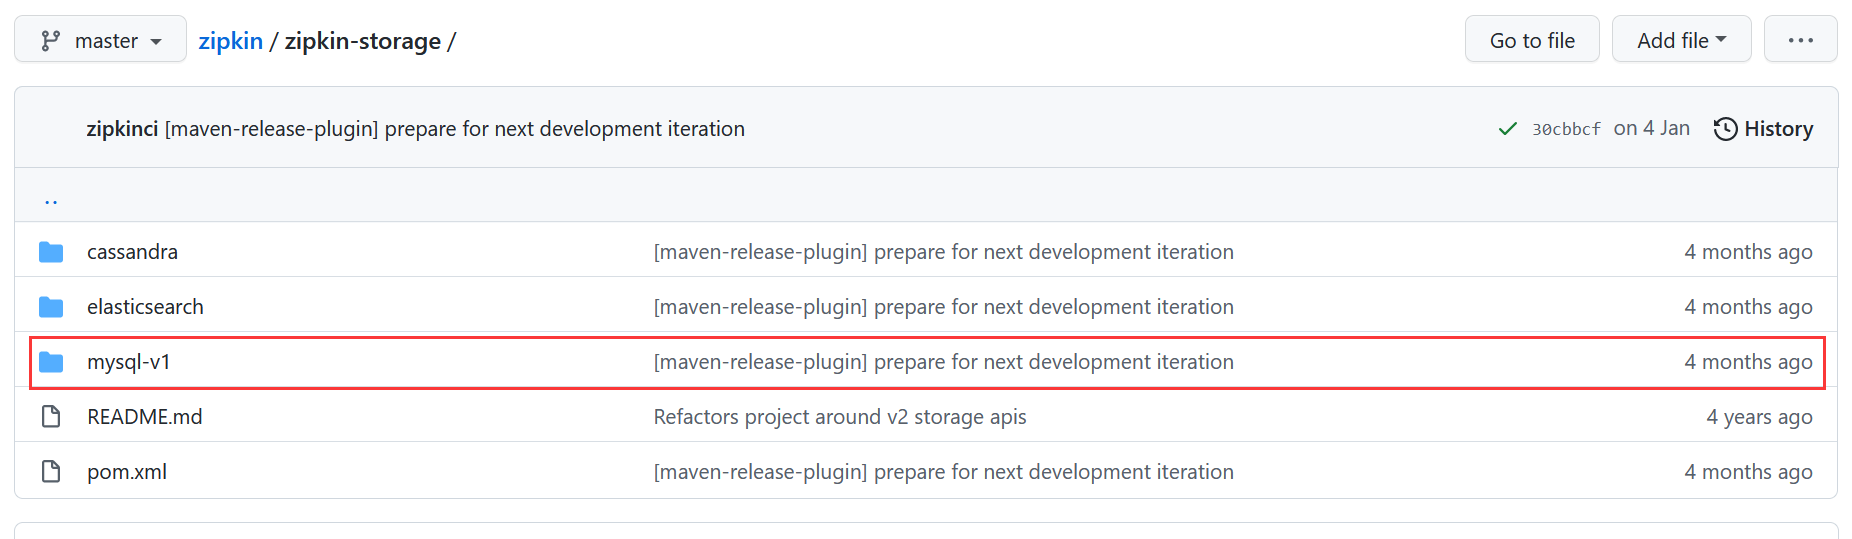This screenshot has height=539, width=1852.
Task: Click the pom.xml file icon
Action: coord(51,472)
